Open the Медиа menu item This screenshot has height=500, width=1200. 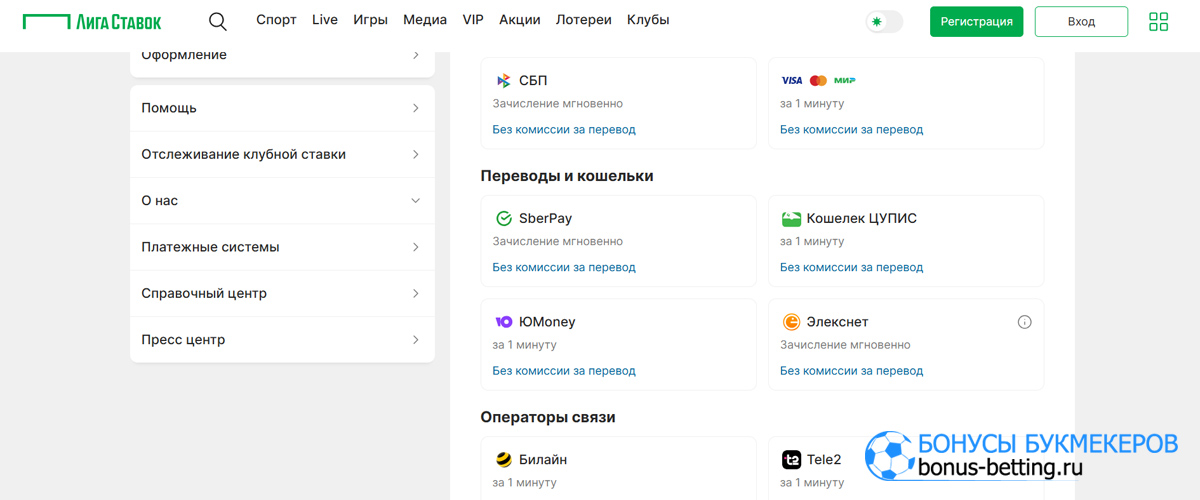coord(425,20)
